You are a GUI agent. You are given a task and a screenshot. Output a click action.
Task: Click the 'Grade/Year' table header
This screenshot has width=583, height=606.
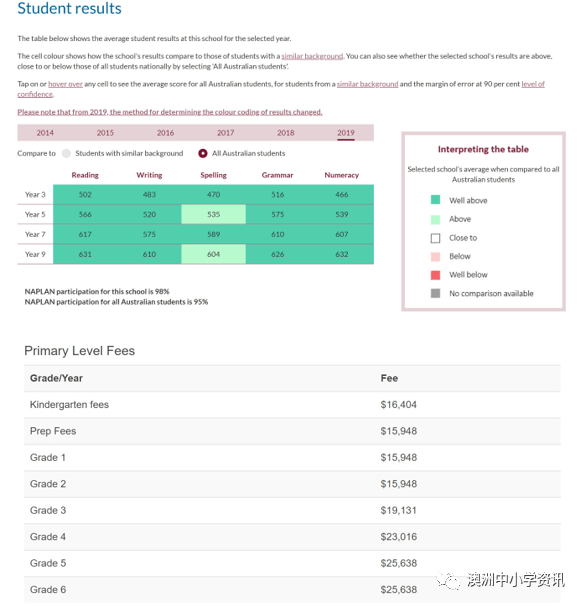(56, 378)
